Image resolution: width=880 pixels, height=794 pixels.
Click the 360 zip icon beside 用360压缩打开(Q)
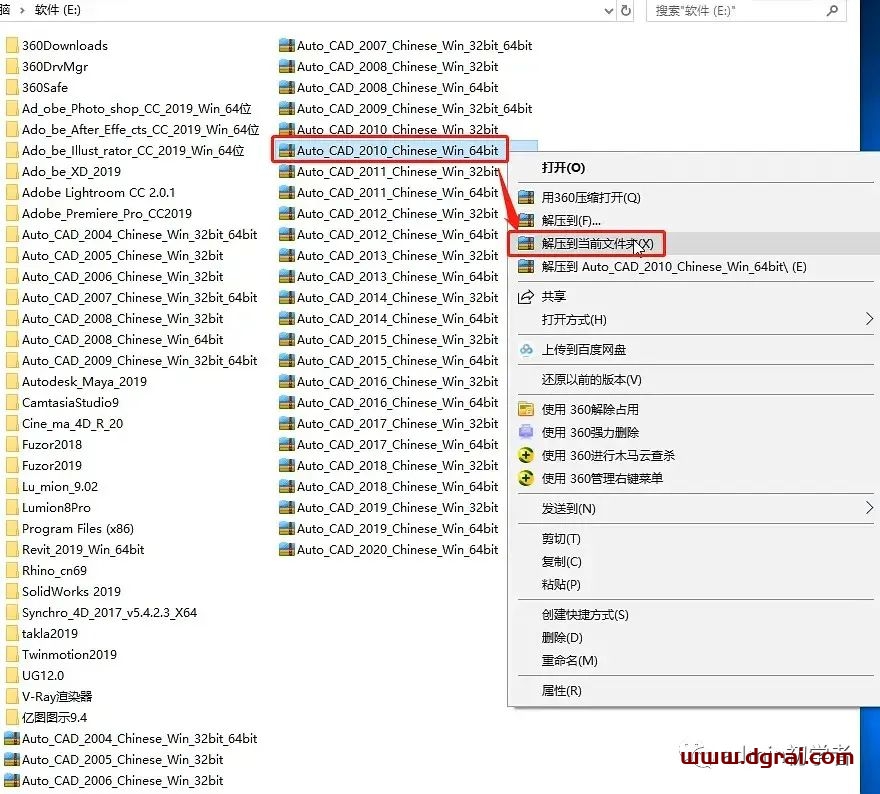pos(526,198)
